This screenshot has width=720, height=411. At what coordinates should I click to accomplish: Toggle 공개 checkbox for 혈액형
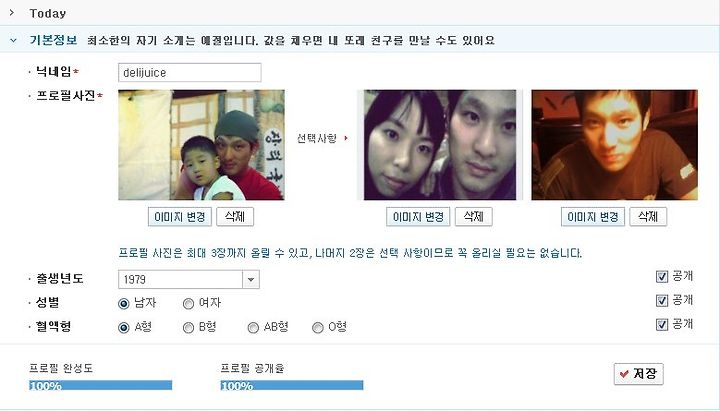pyautogui.click(x=662, y=325)
